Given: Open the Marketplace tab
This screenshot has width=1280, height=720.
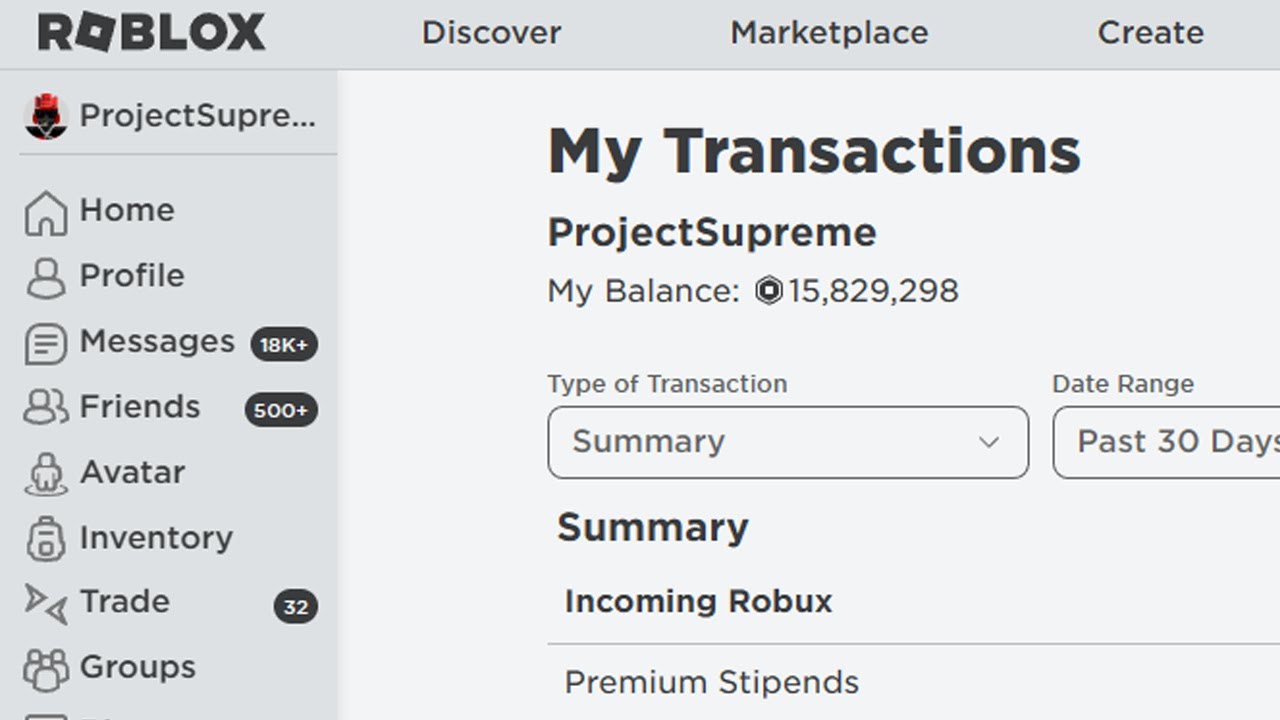Looking at the screenshot, I should [829, 33].
